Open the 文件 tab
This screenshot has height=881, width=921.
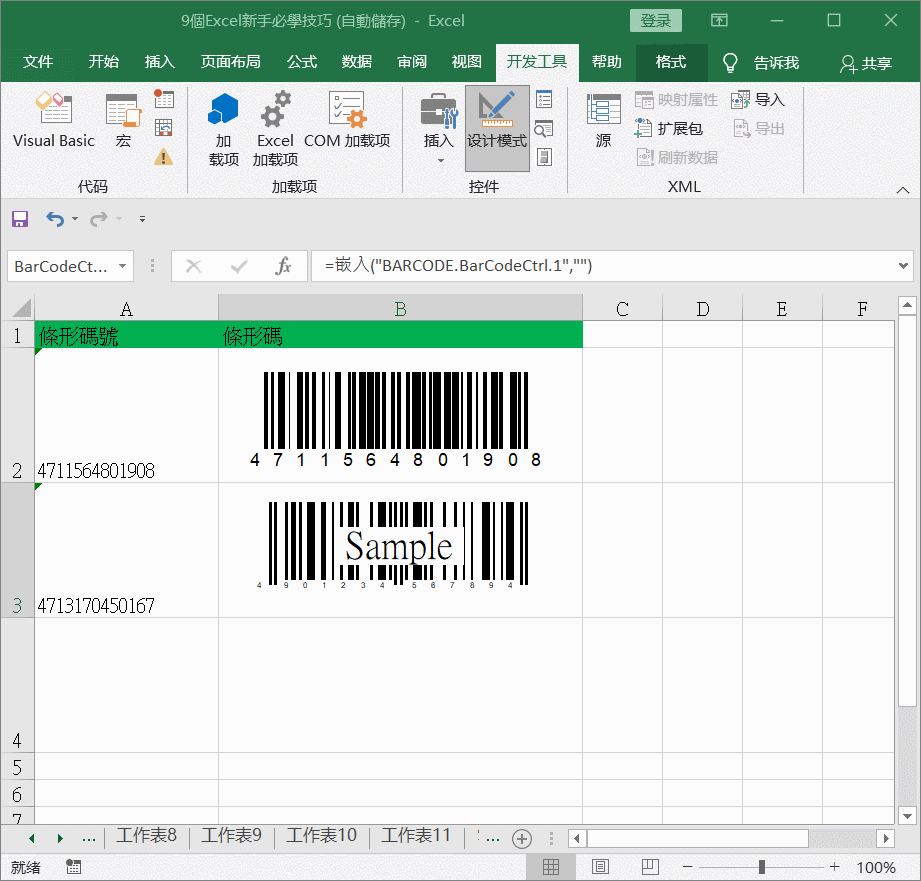38,62
